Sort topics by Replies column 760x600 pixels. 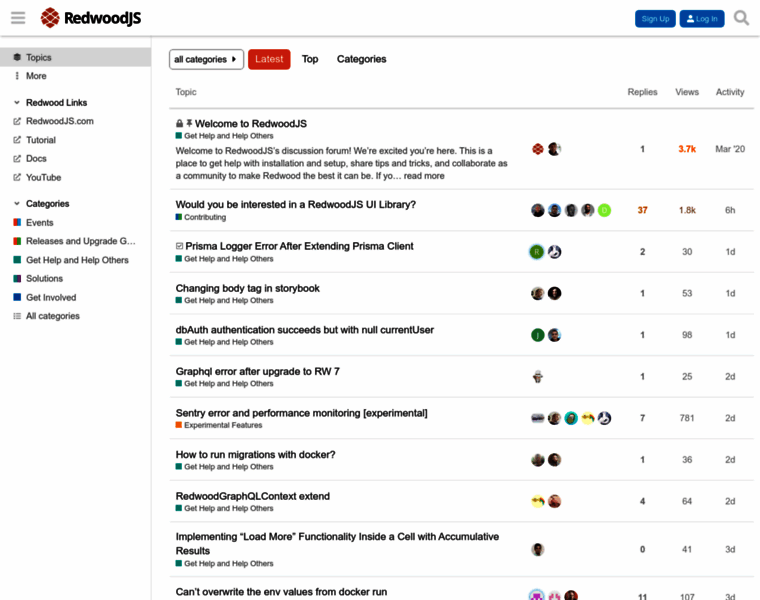click(642, 92)
